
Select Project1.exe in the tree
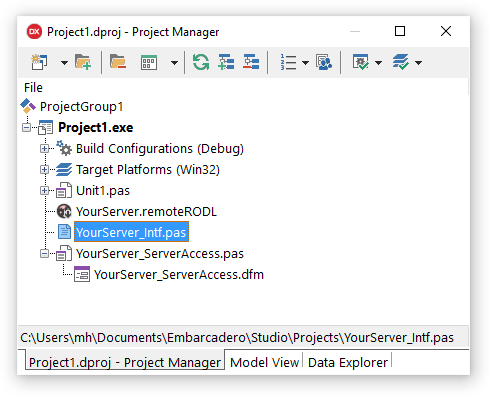[96, 128]
